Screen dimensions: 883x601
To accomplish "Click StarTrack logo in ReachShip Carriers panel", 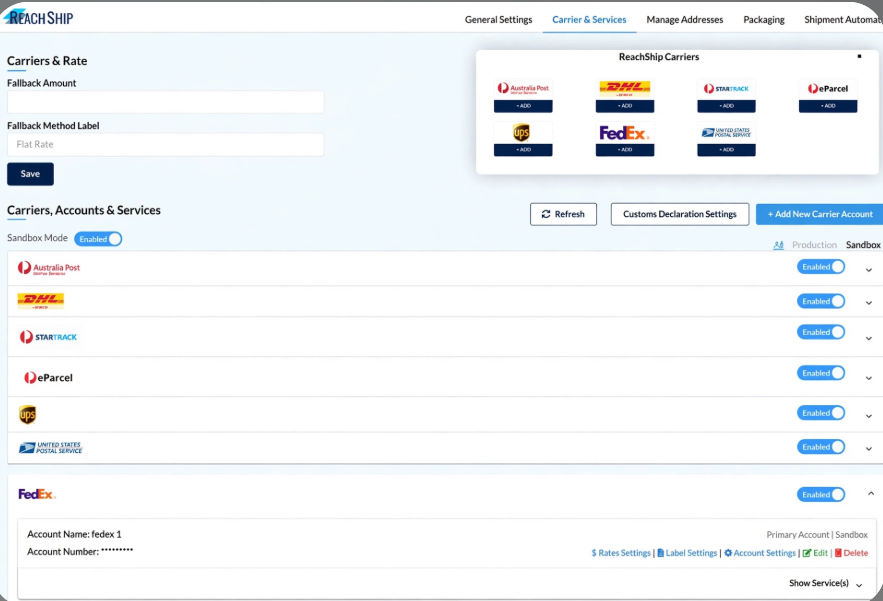I will tap(726, 88).
